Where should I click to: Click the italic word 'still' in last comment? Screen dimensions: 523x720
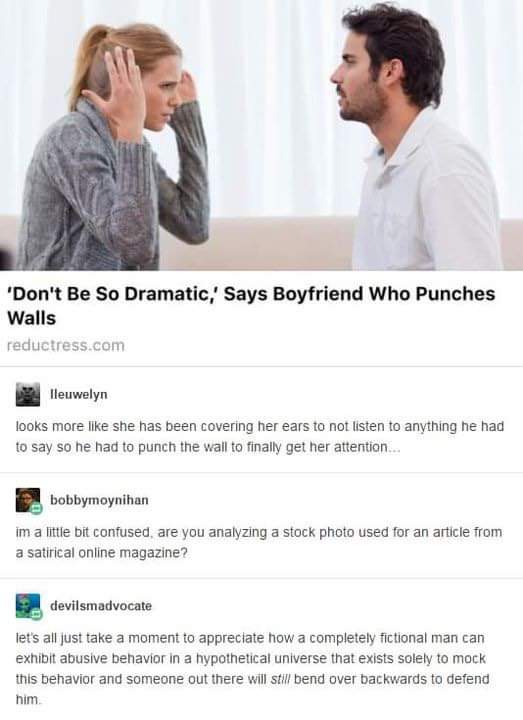pyautogui.click(x=281, y=679)
